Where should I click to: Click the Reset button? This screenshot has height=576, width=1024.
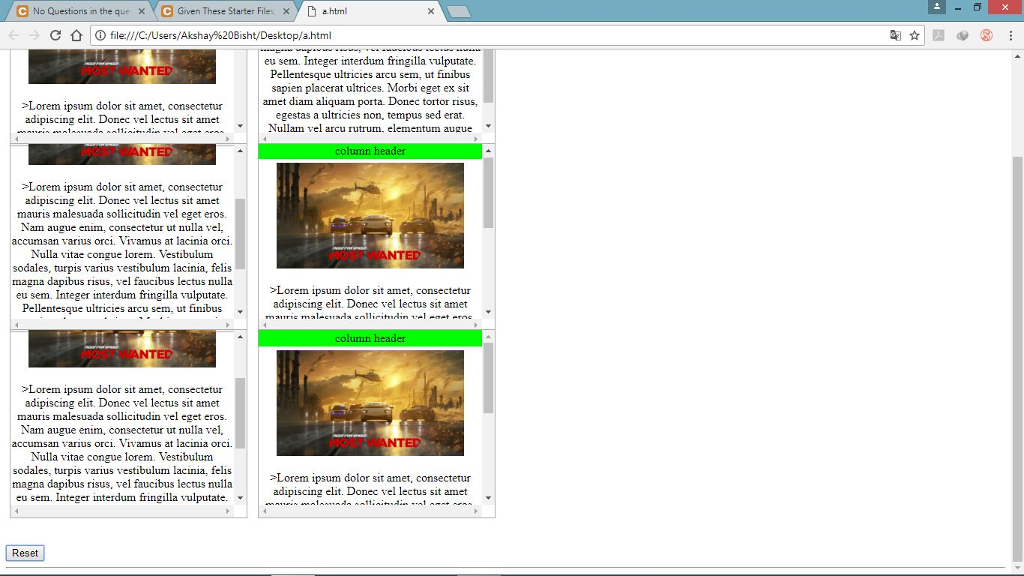(25, 553)
